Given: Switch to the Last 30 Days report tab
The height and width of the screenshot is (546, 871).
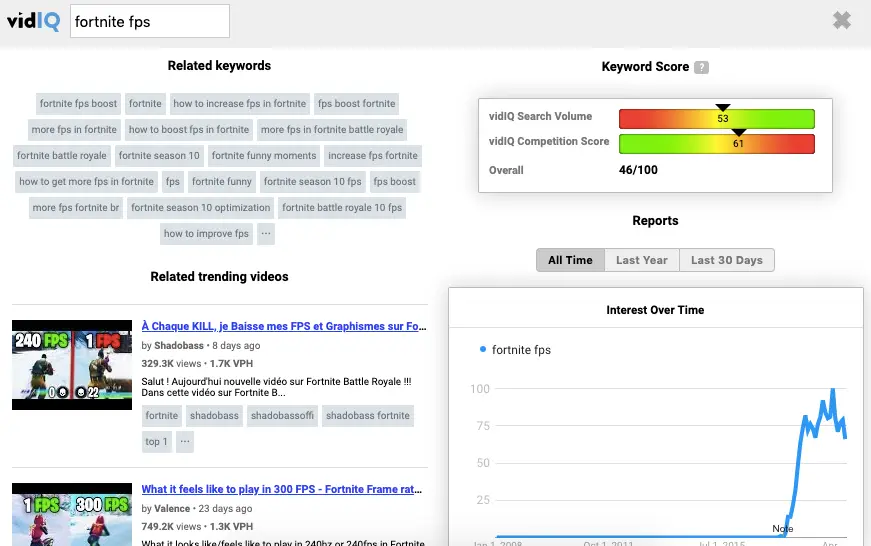Looking at the screenshot, I should pyautogui.click(x=727, y=260).
